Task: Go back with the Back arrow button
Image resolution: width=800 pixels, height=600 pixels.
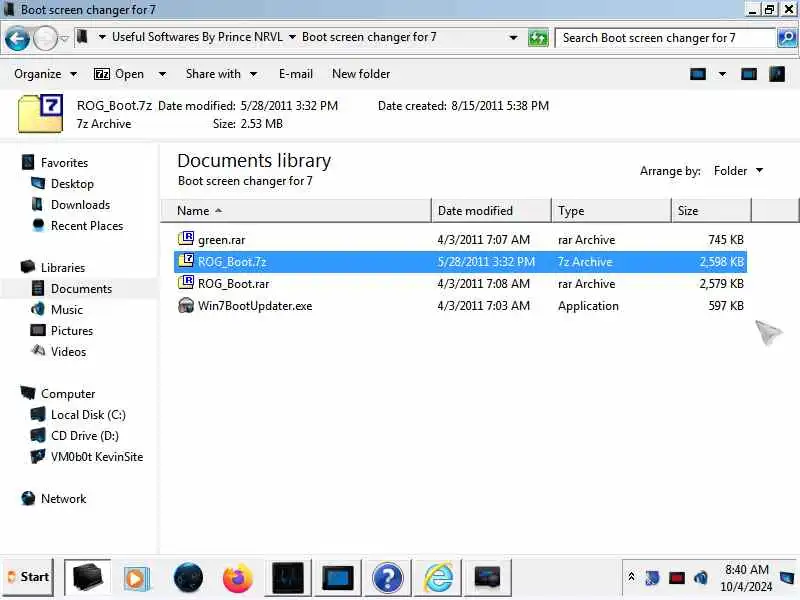Action: 17,39
